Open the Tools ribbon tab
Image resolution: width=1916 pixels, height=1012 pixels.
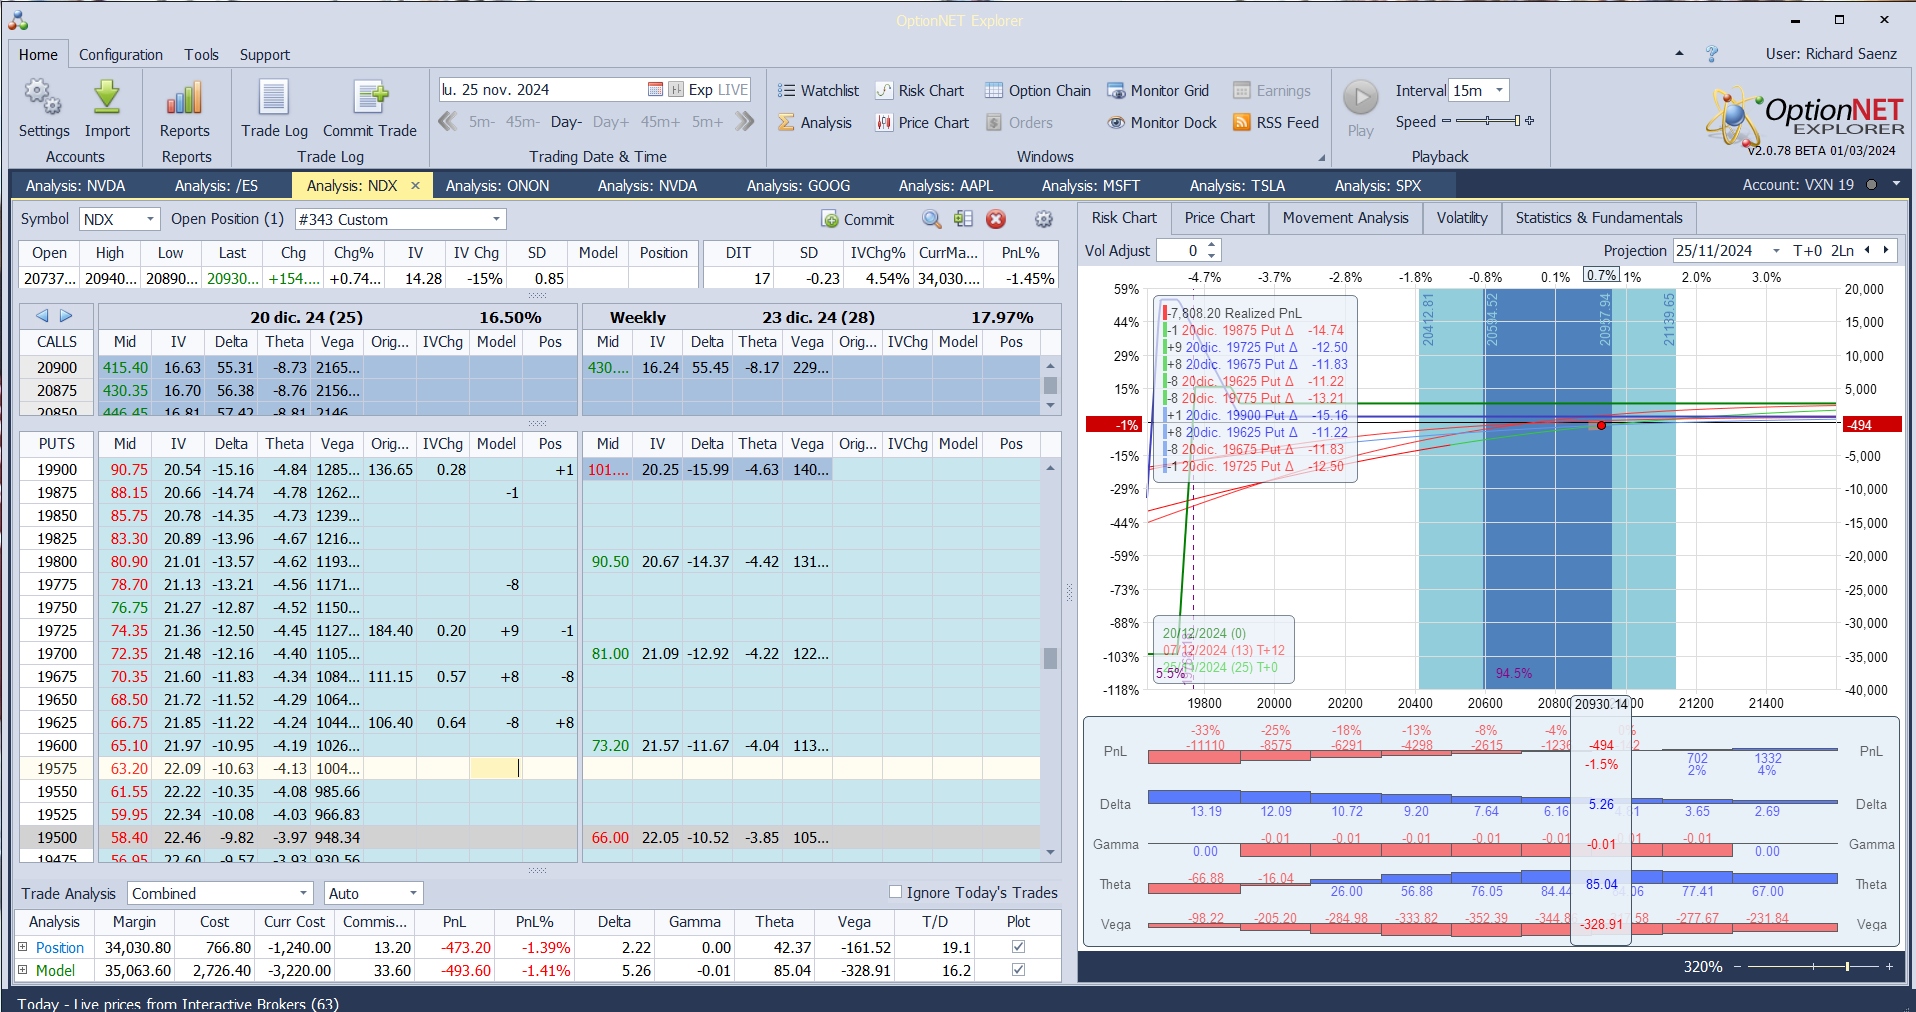click(x=201, y=54)
